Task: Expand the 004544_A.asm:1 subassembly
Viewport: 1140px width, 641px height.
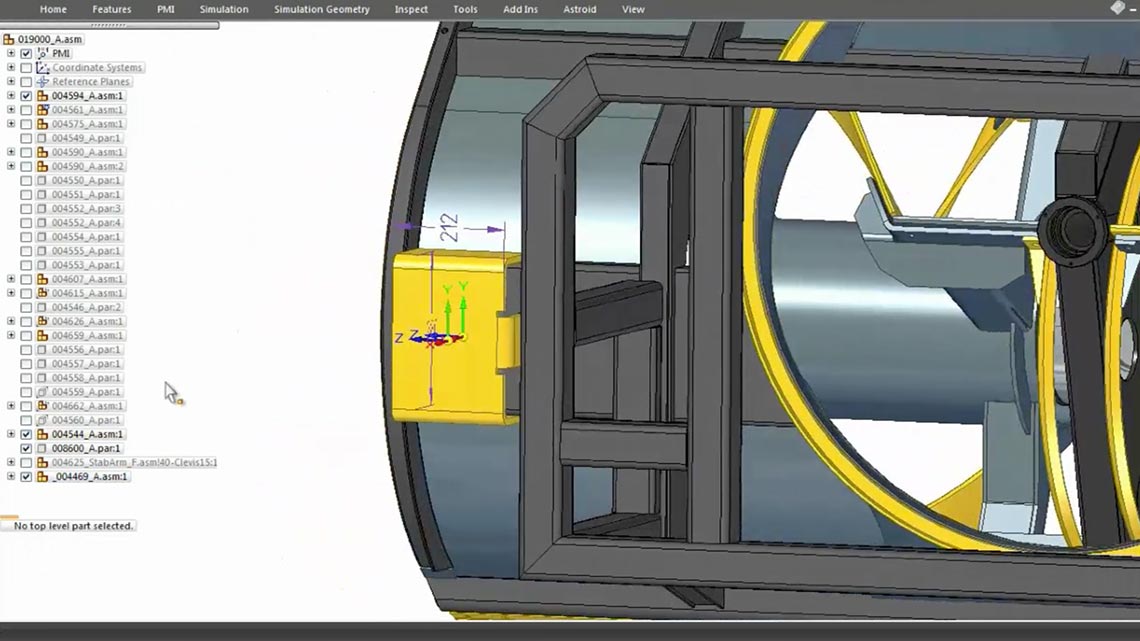Action: coord(11,435)
